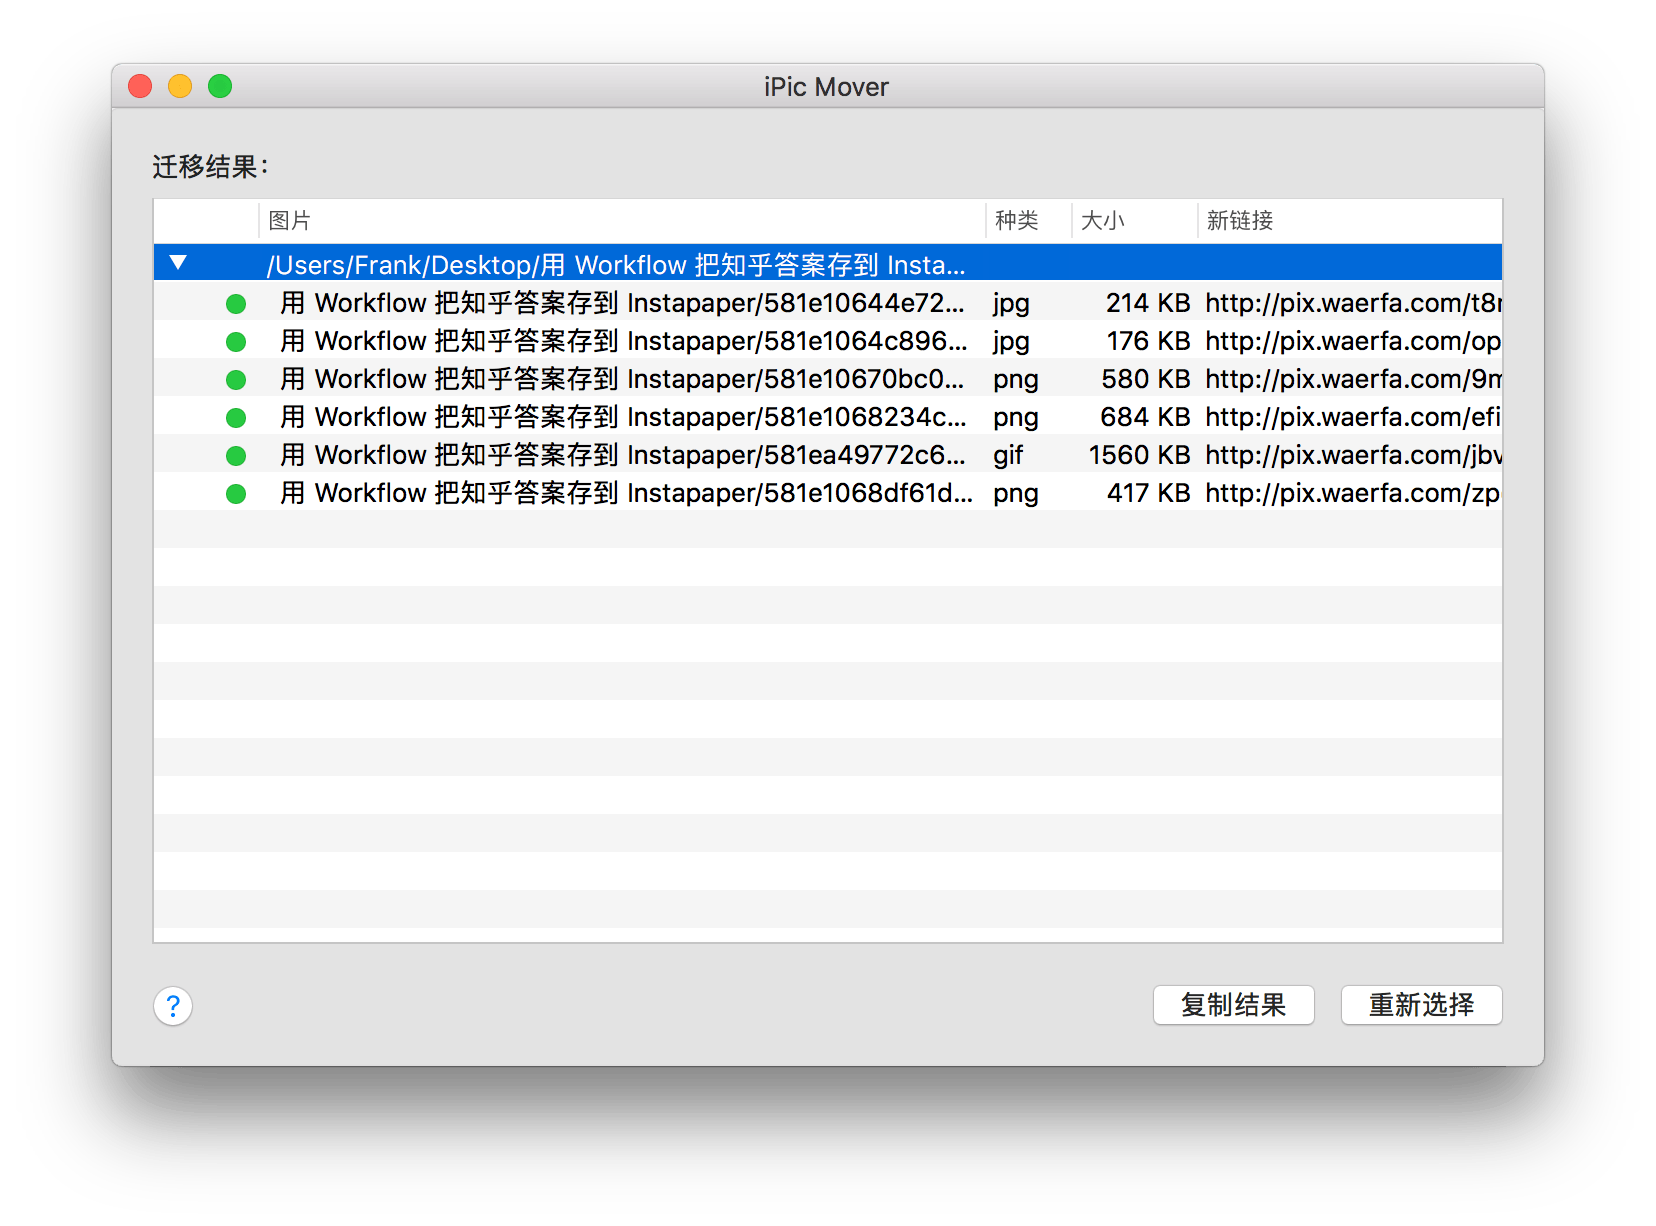Click the 684 KB size cell

[1146, 417]
